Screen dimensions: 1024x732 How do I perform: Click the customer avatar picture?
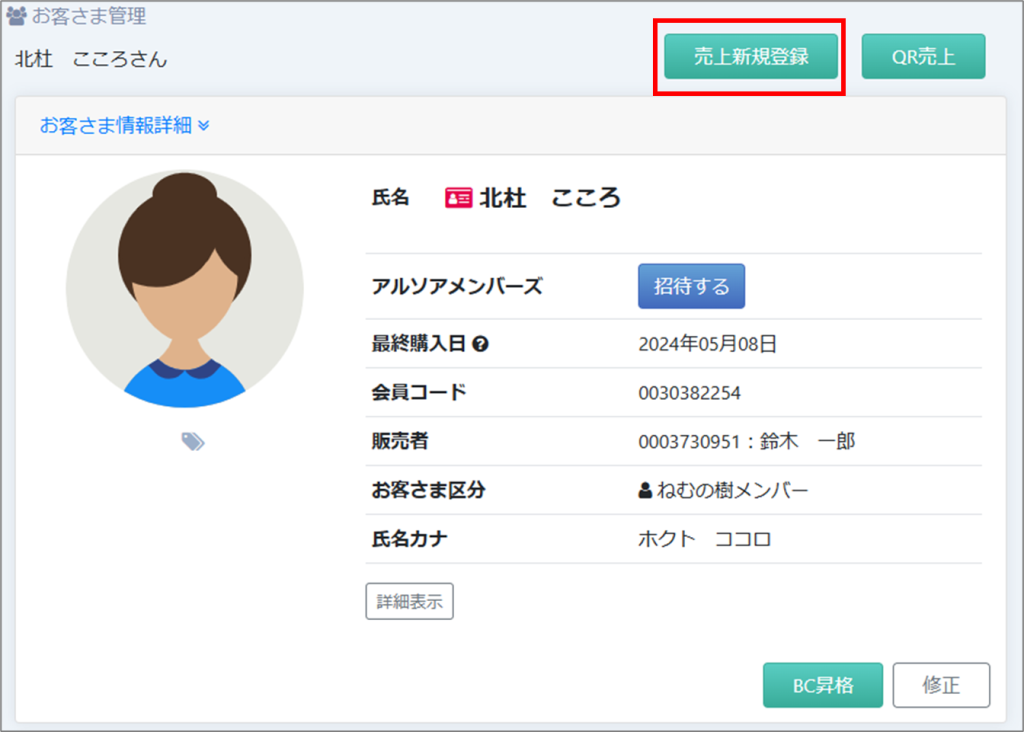click(x=185, y=289)
